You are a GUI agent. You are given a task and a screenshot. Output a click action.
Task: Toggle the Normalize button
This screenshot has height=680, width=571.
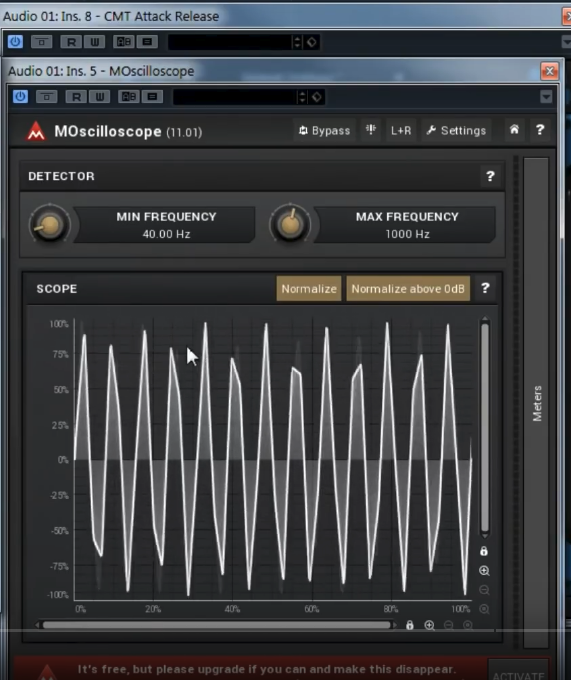(x=309, y=289)
